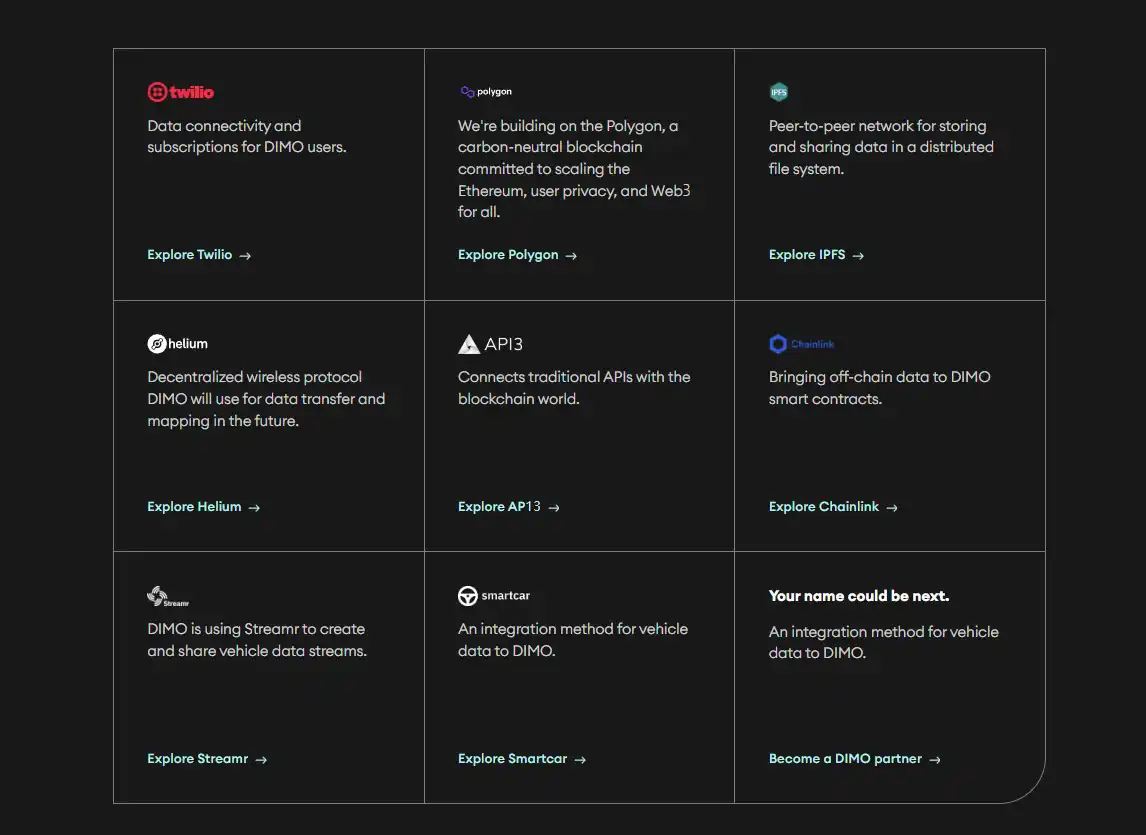1146x835 pixels.
Task: Visit the Explore Streamr link
Action: pyautogui.click(x=208, y=759)
